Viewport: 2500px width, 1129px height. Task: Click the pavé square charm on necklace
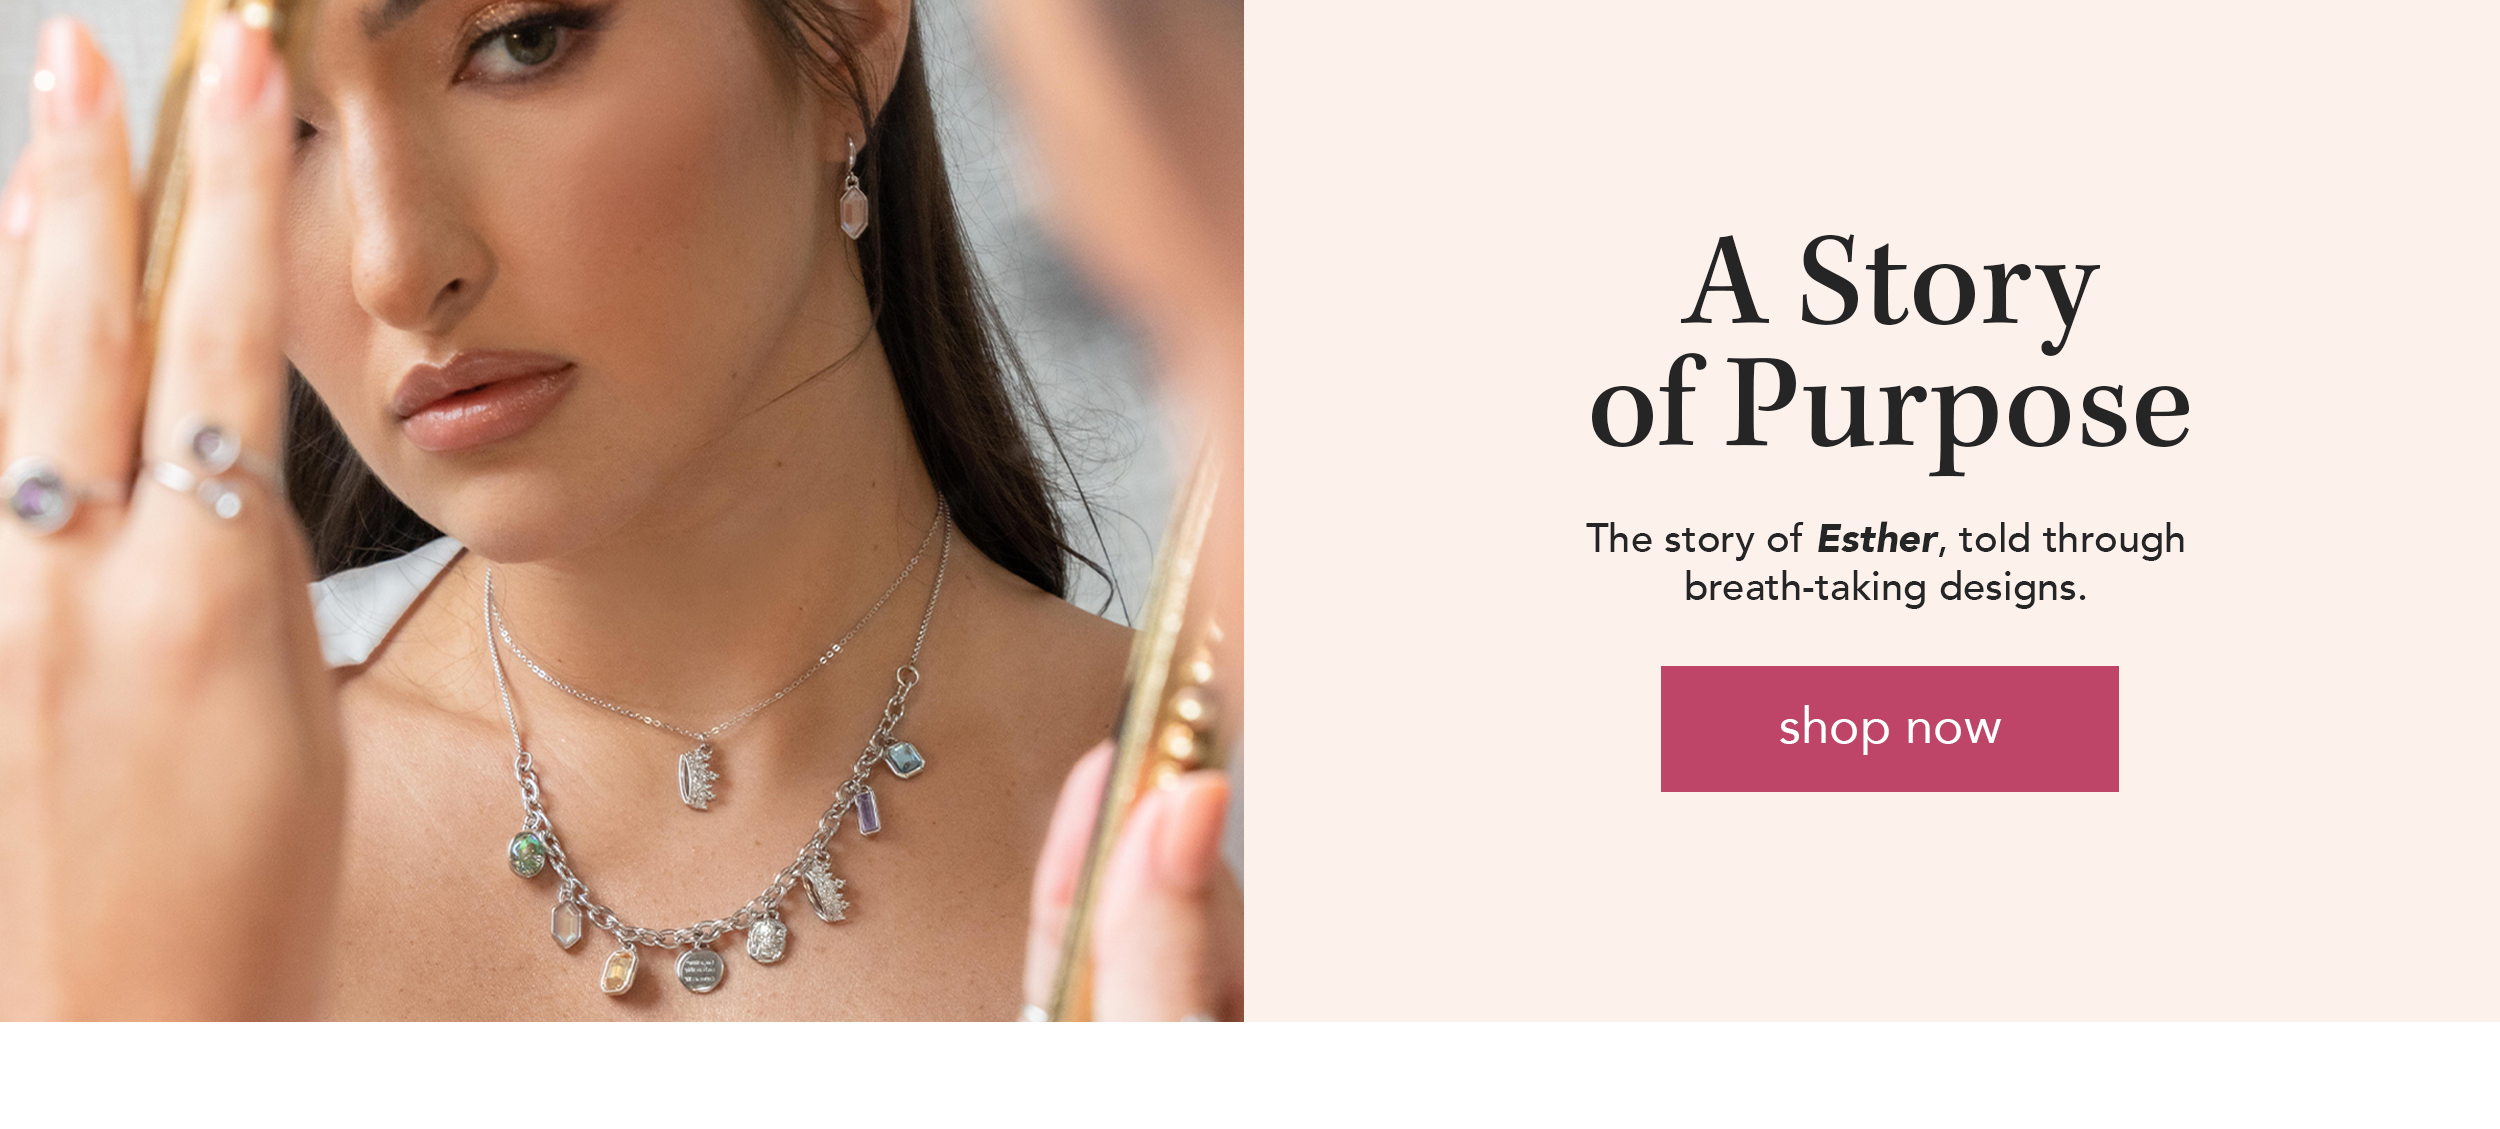(x=767, y=941)
